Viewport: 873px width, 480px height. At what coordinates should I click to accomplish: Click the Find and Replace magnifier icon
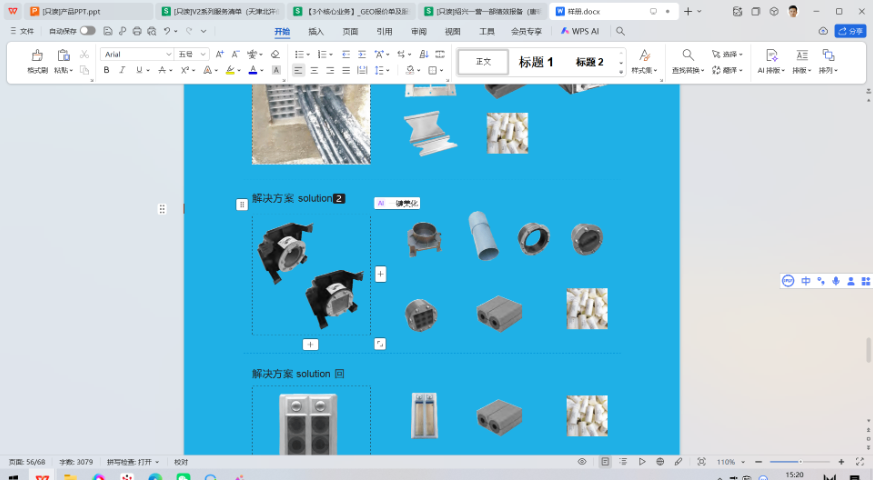(x=688, y=55)
